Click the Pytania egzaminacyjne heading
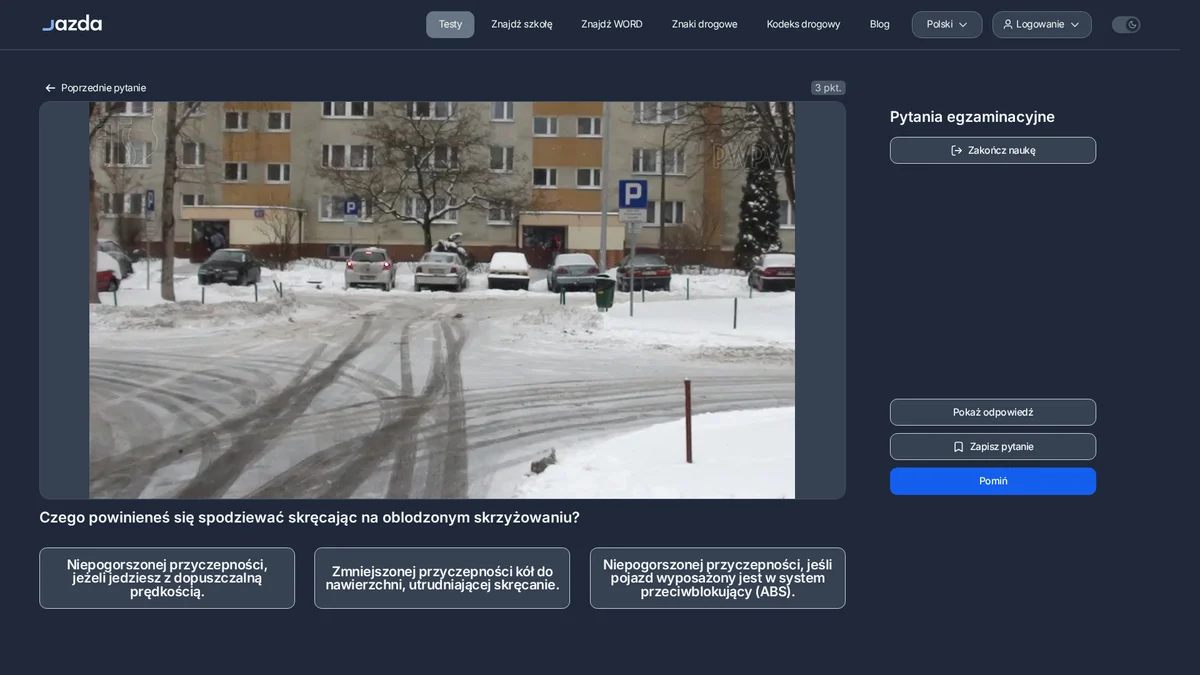1200x675 pixels. (972, 117)
